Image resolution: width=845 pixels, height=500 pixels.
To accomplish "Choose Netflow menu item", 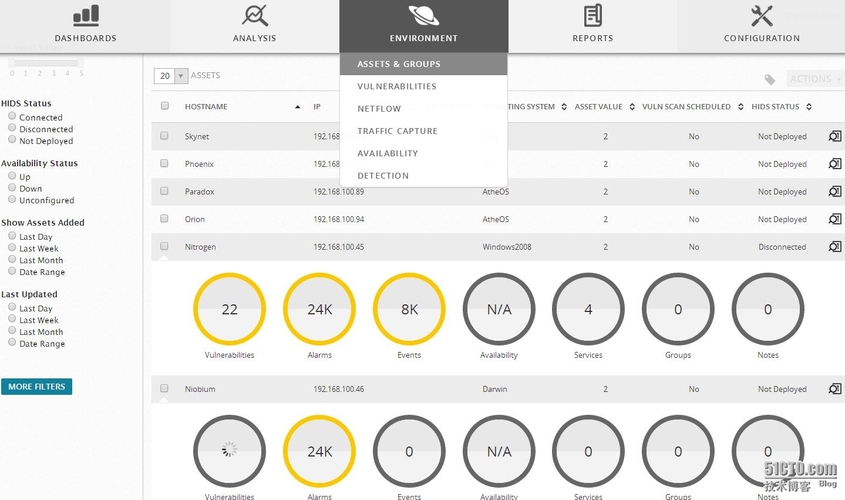I will point(424,108).
